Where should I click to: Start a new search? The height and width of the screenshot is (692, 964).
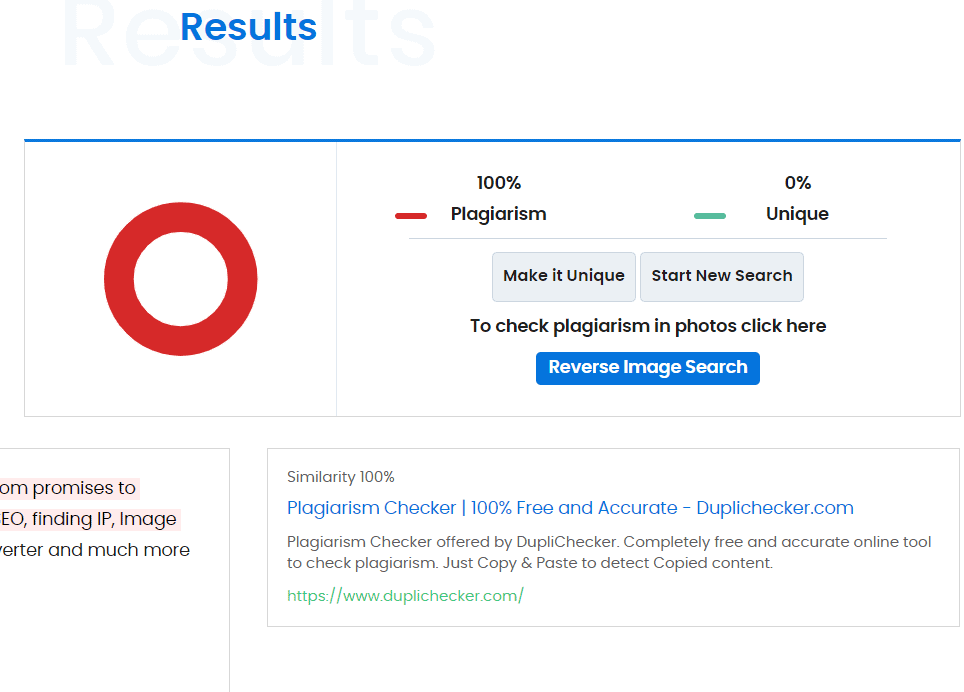pyautogui.click(x=721, y=276)
